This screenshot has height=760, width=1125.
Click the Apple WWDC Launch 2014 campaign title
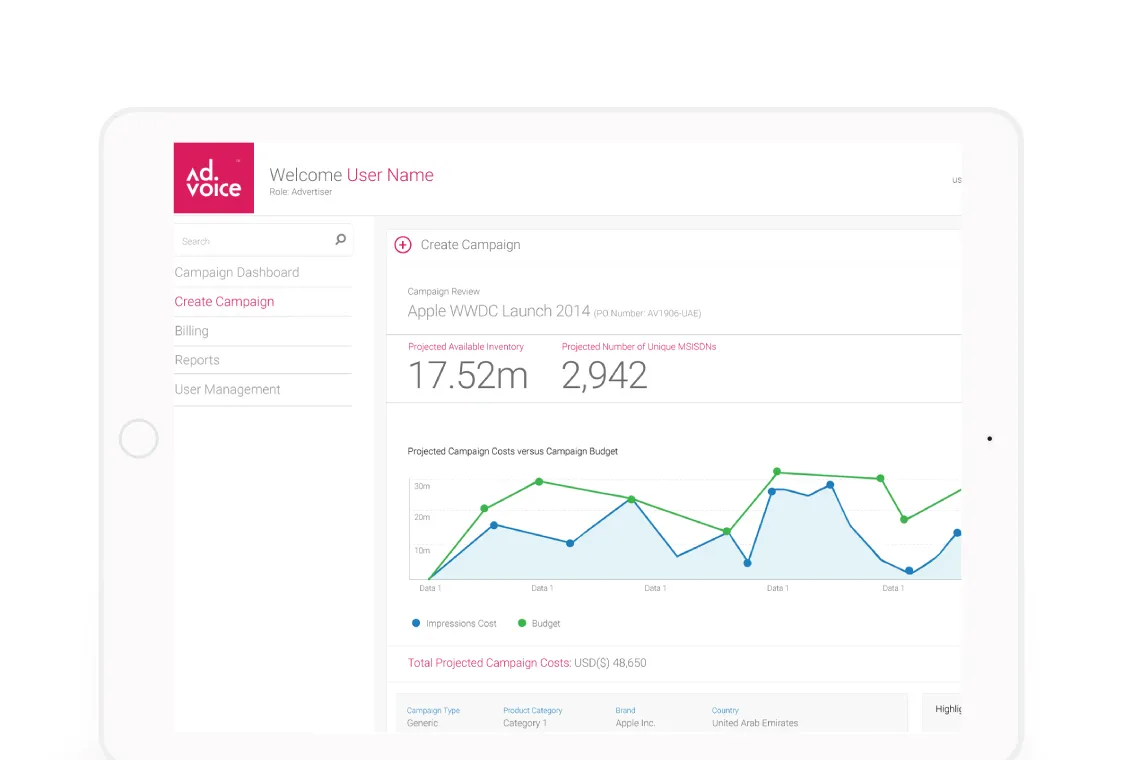(x=499, y=311)
